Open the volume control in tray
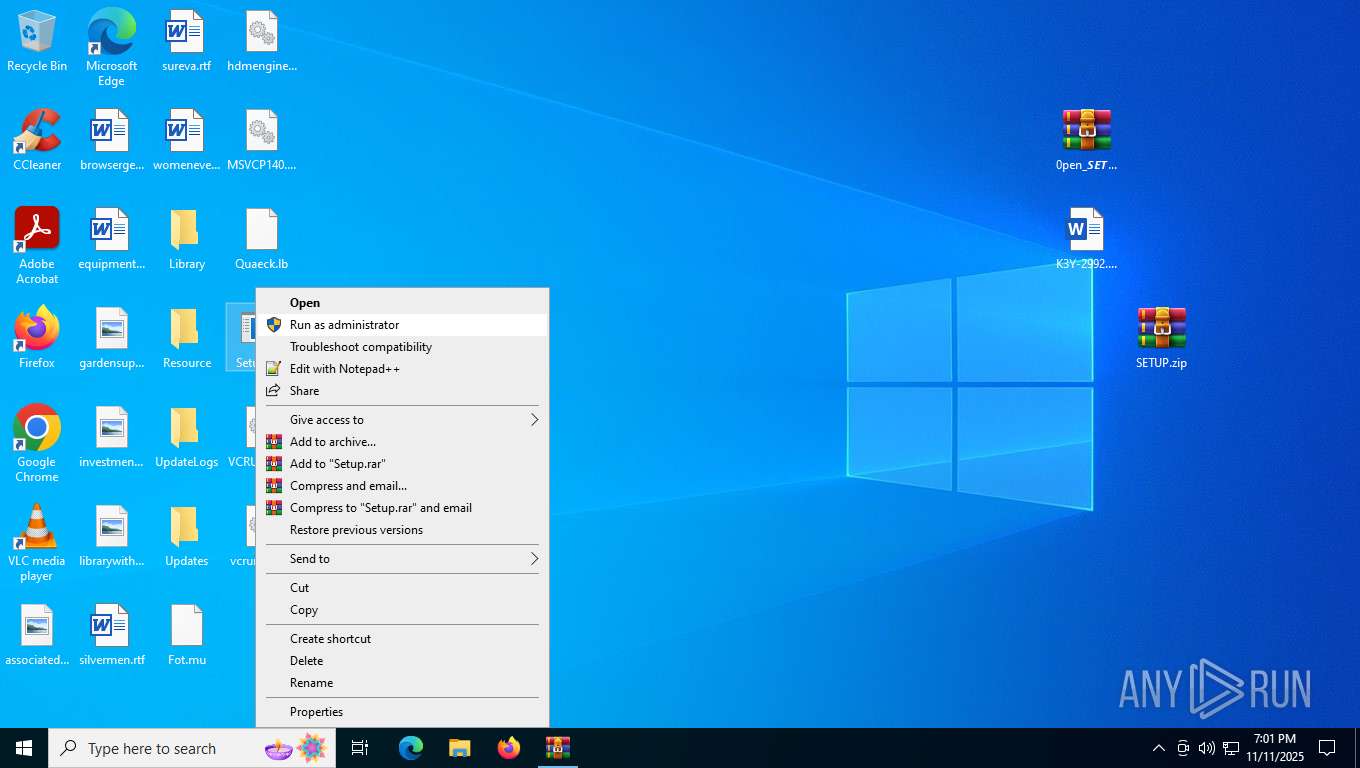Viewport: 1360px width, 768px height. click(1207, 748)
